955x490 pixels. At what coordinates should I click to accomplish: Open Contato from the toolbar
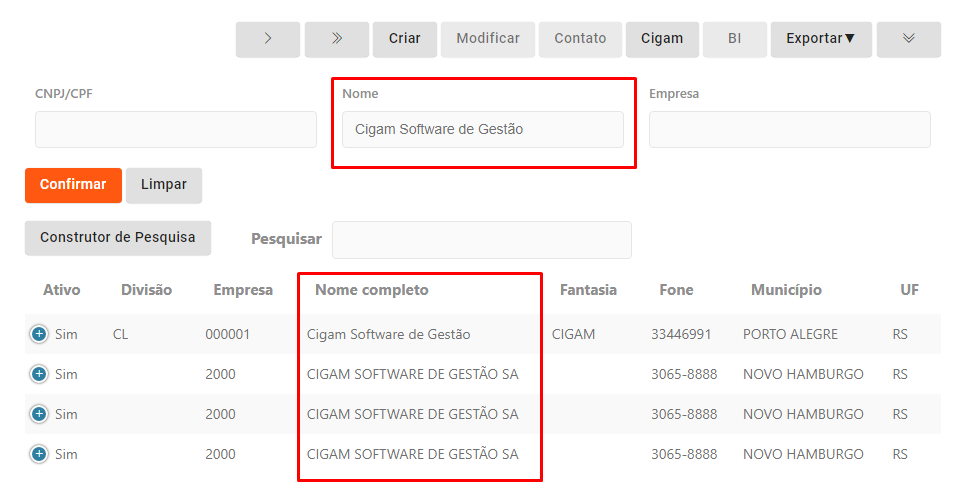point(580,39)
